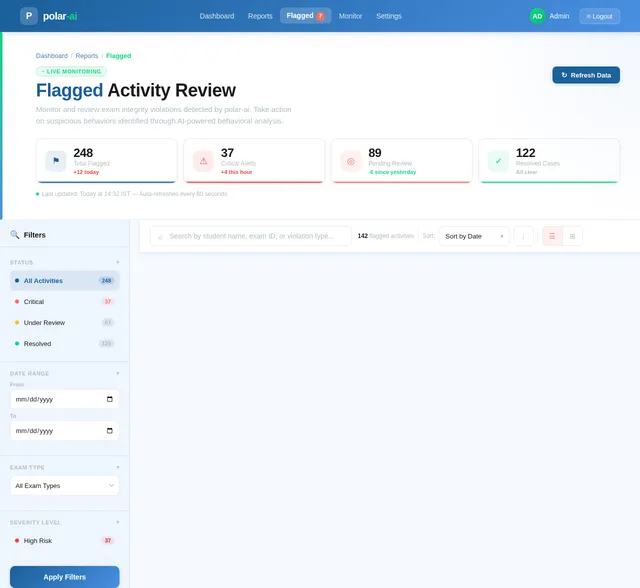Open calendar picker in From date field
This screenshot has height=588, width=640.
[x=109, y=399]
